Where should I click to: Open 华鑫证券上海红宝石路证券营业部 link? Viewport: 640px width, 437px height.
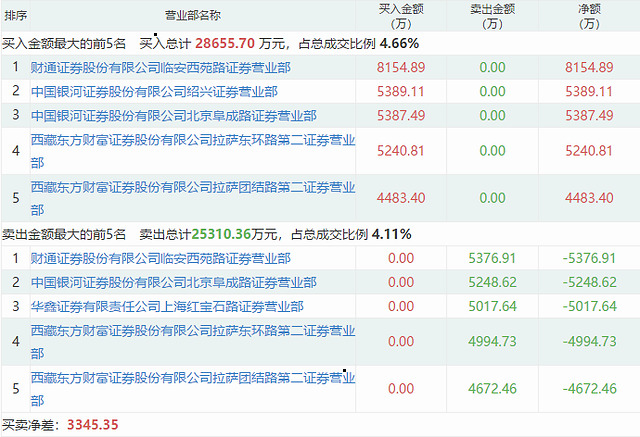point(167,306)
